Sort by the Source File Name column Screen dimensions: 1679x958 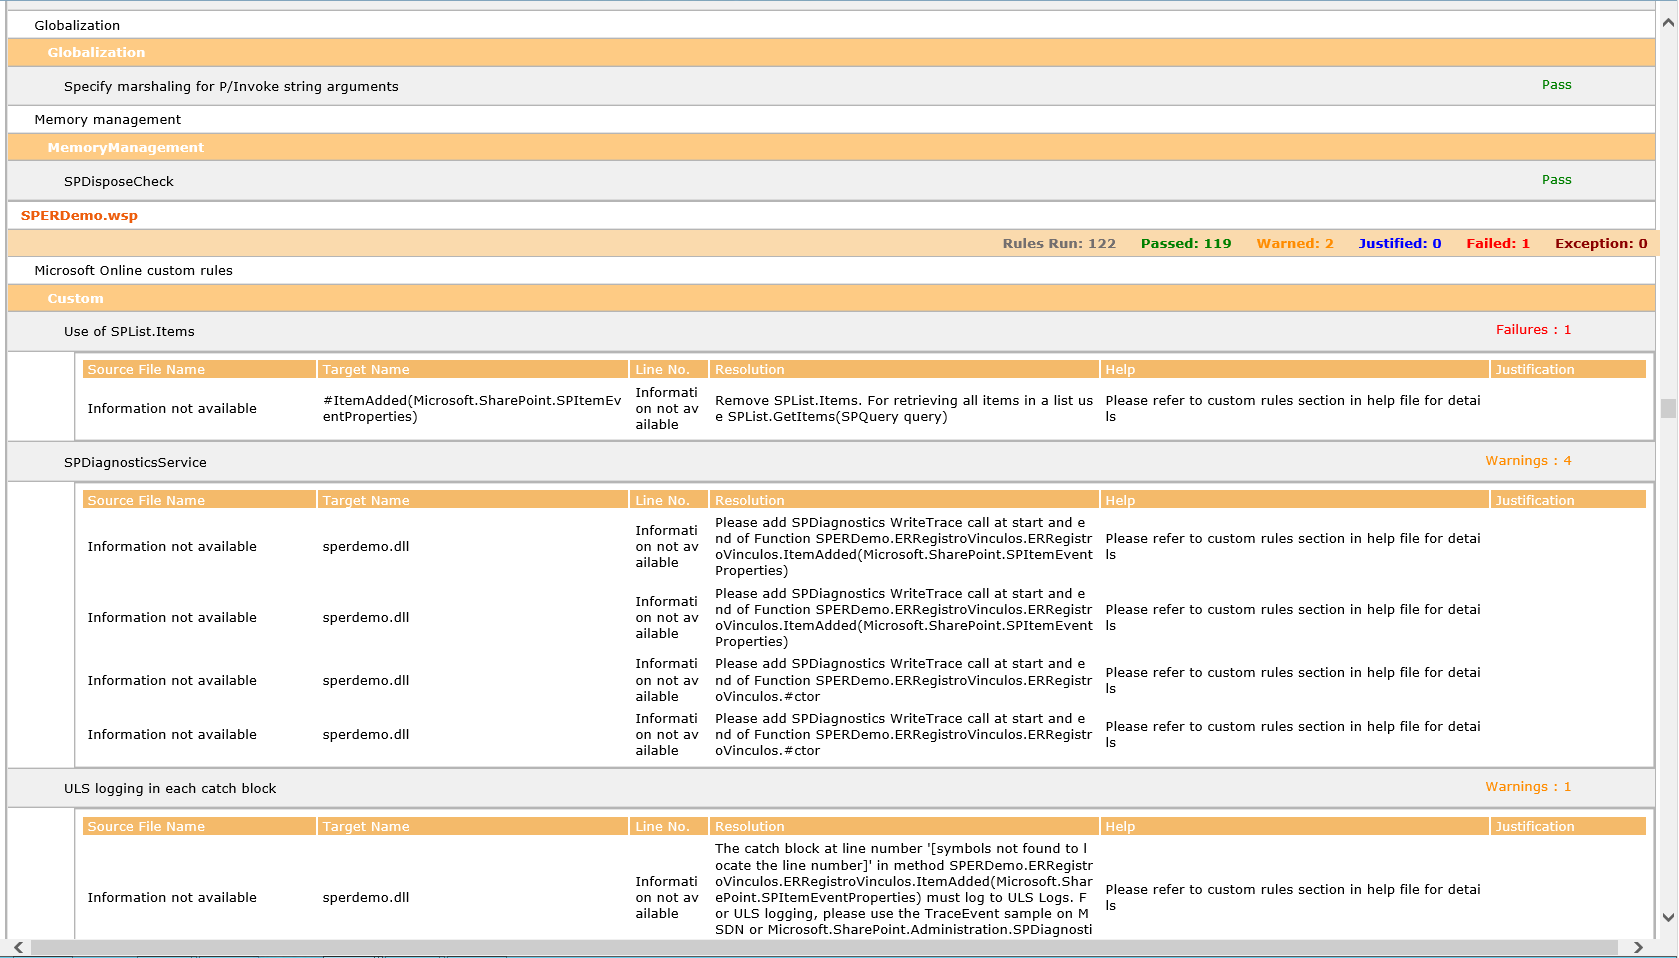(x=145, y=369)
